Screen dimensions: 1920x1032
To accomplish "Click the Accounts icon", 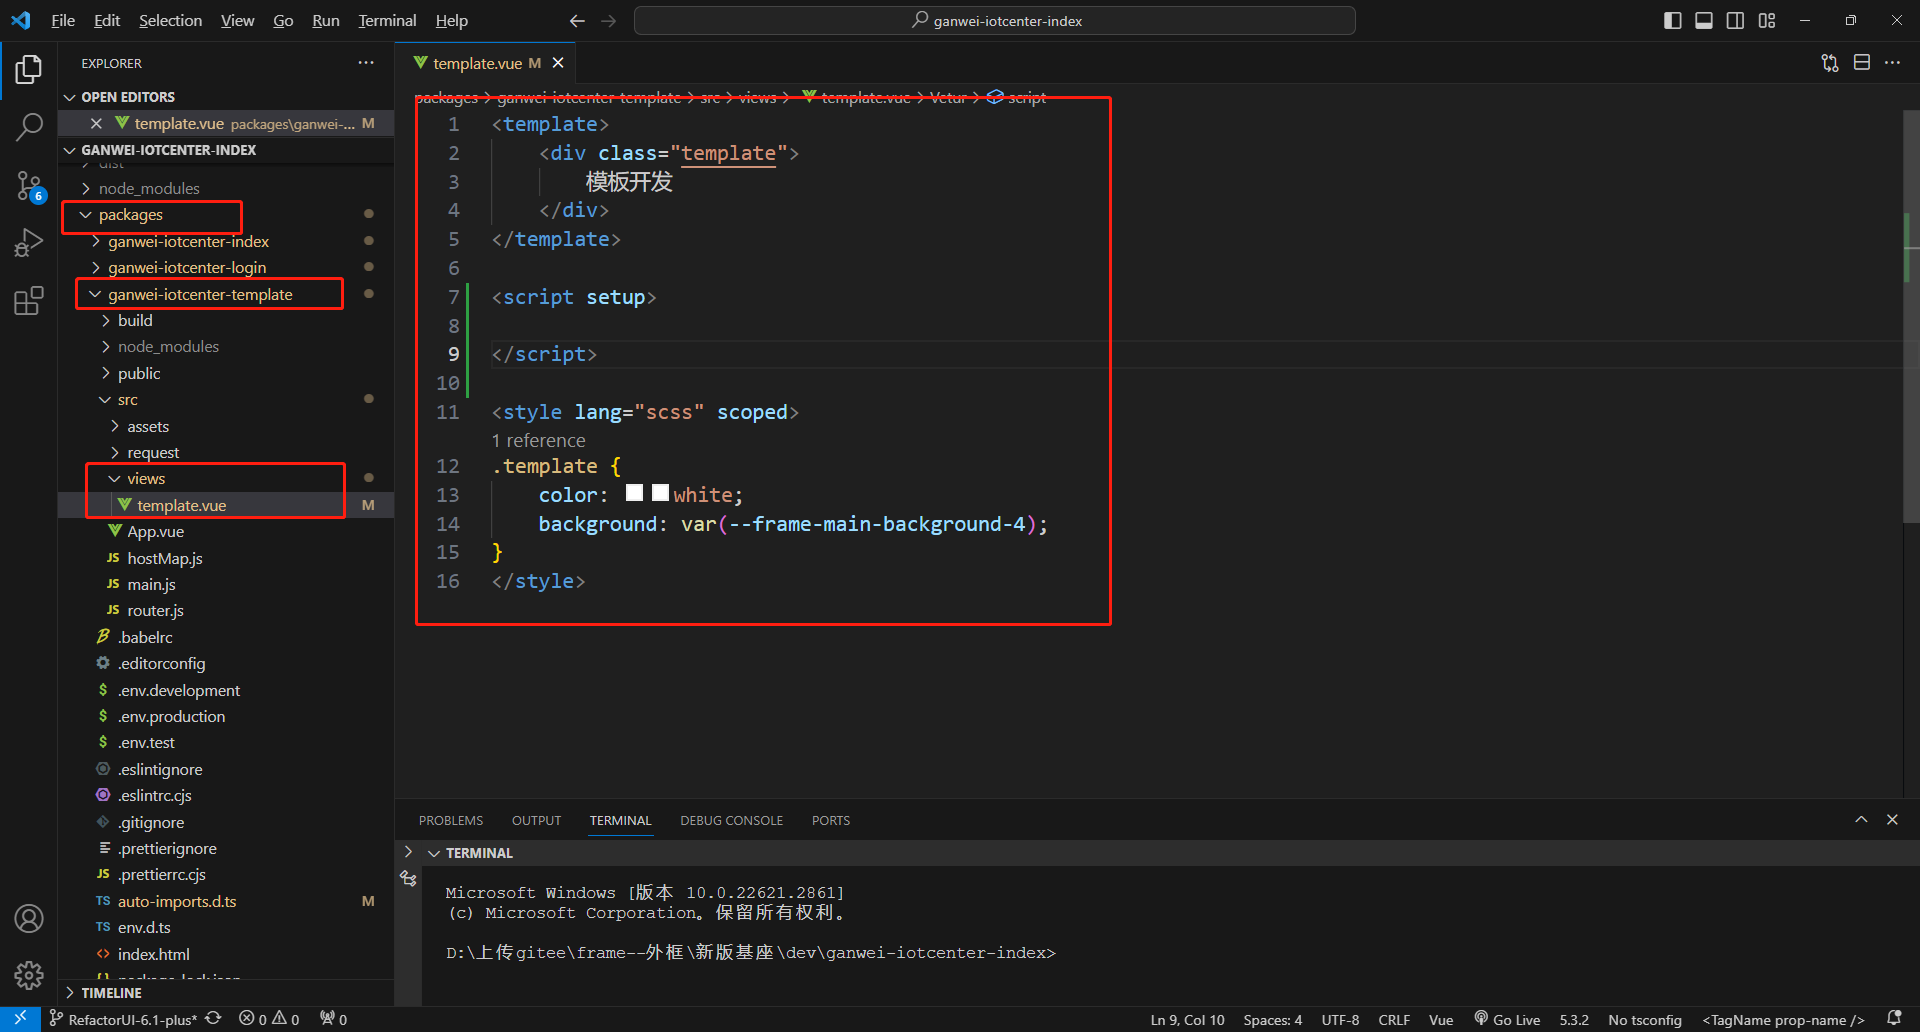I will pyautogui.click(x=29, y=918).
